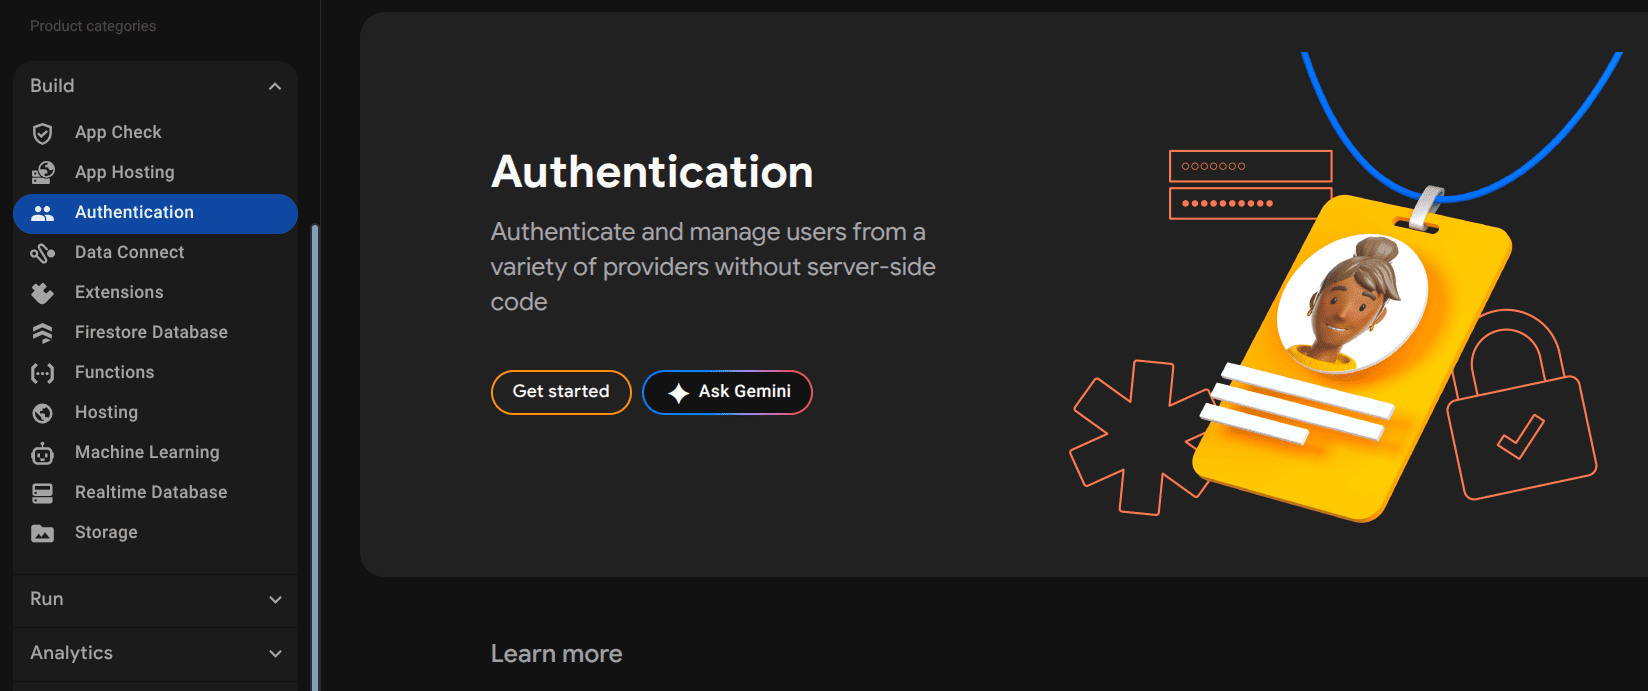
Task: Click the Get started button
Action: click(561, 392)
